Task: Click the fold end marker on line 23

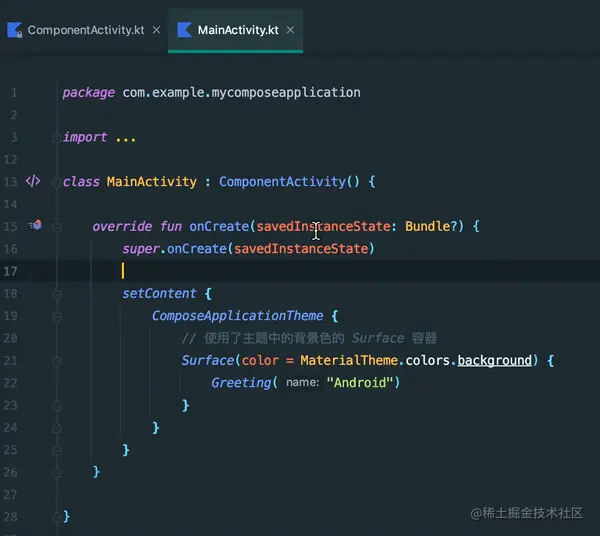Action: point(57,406)
